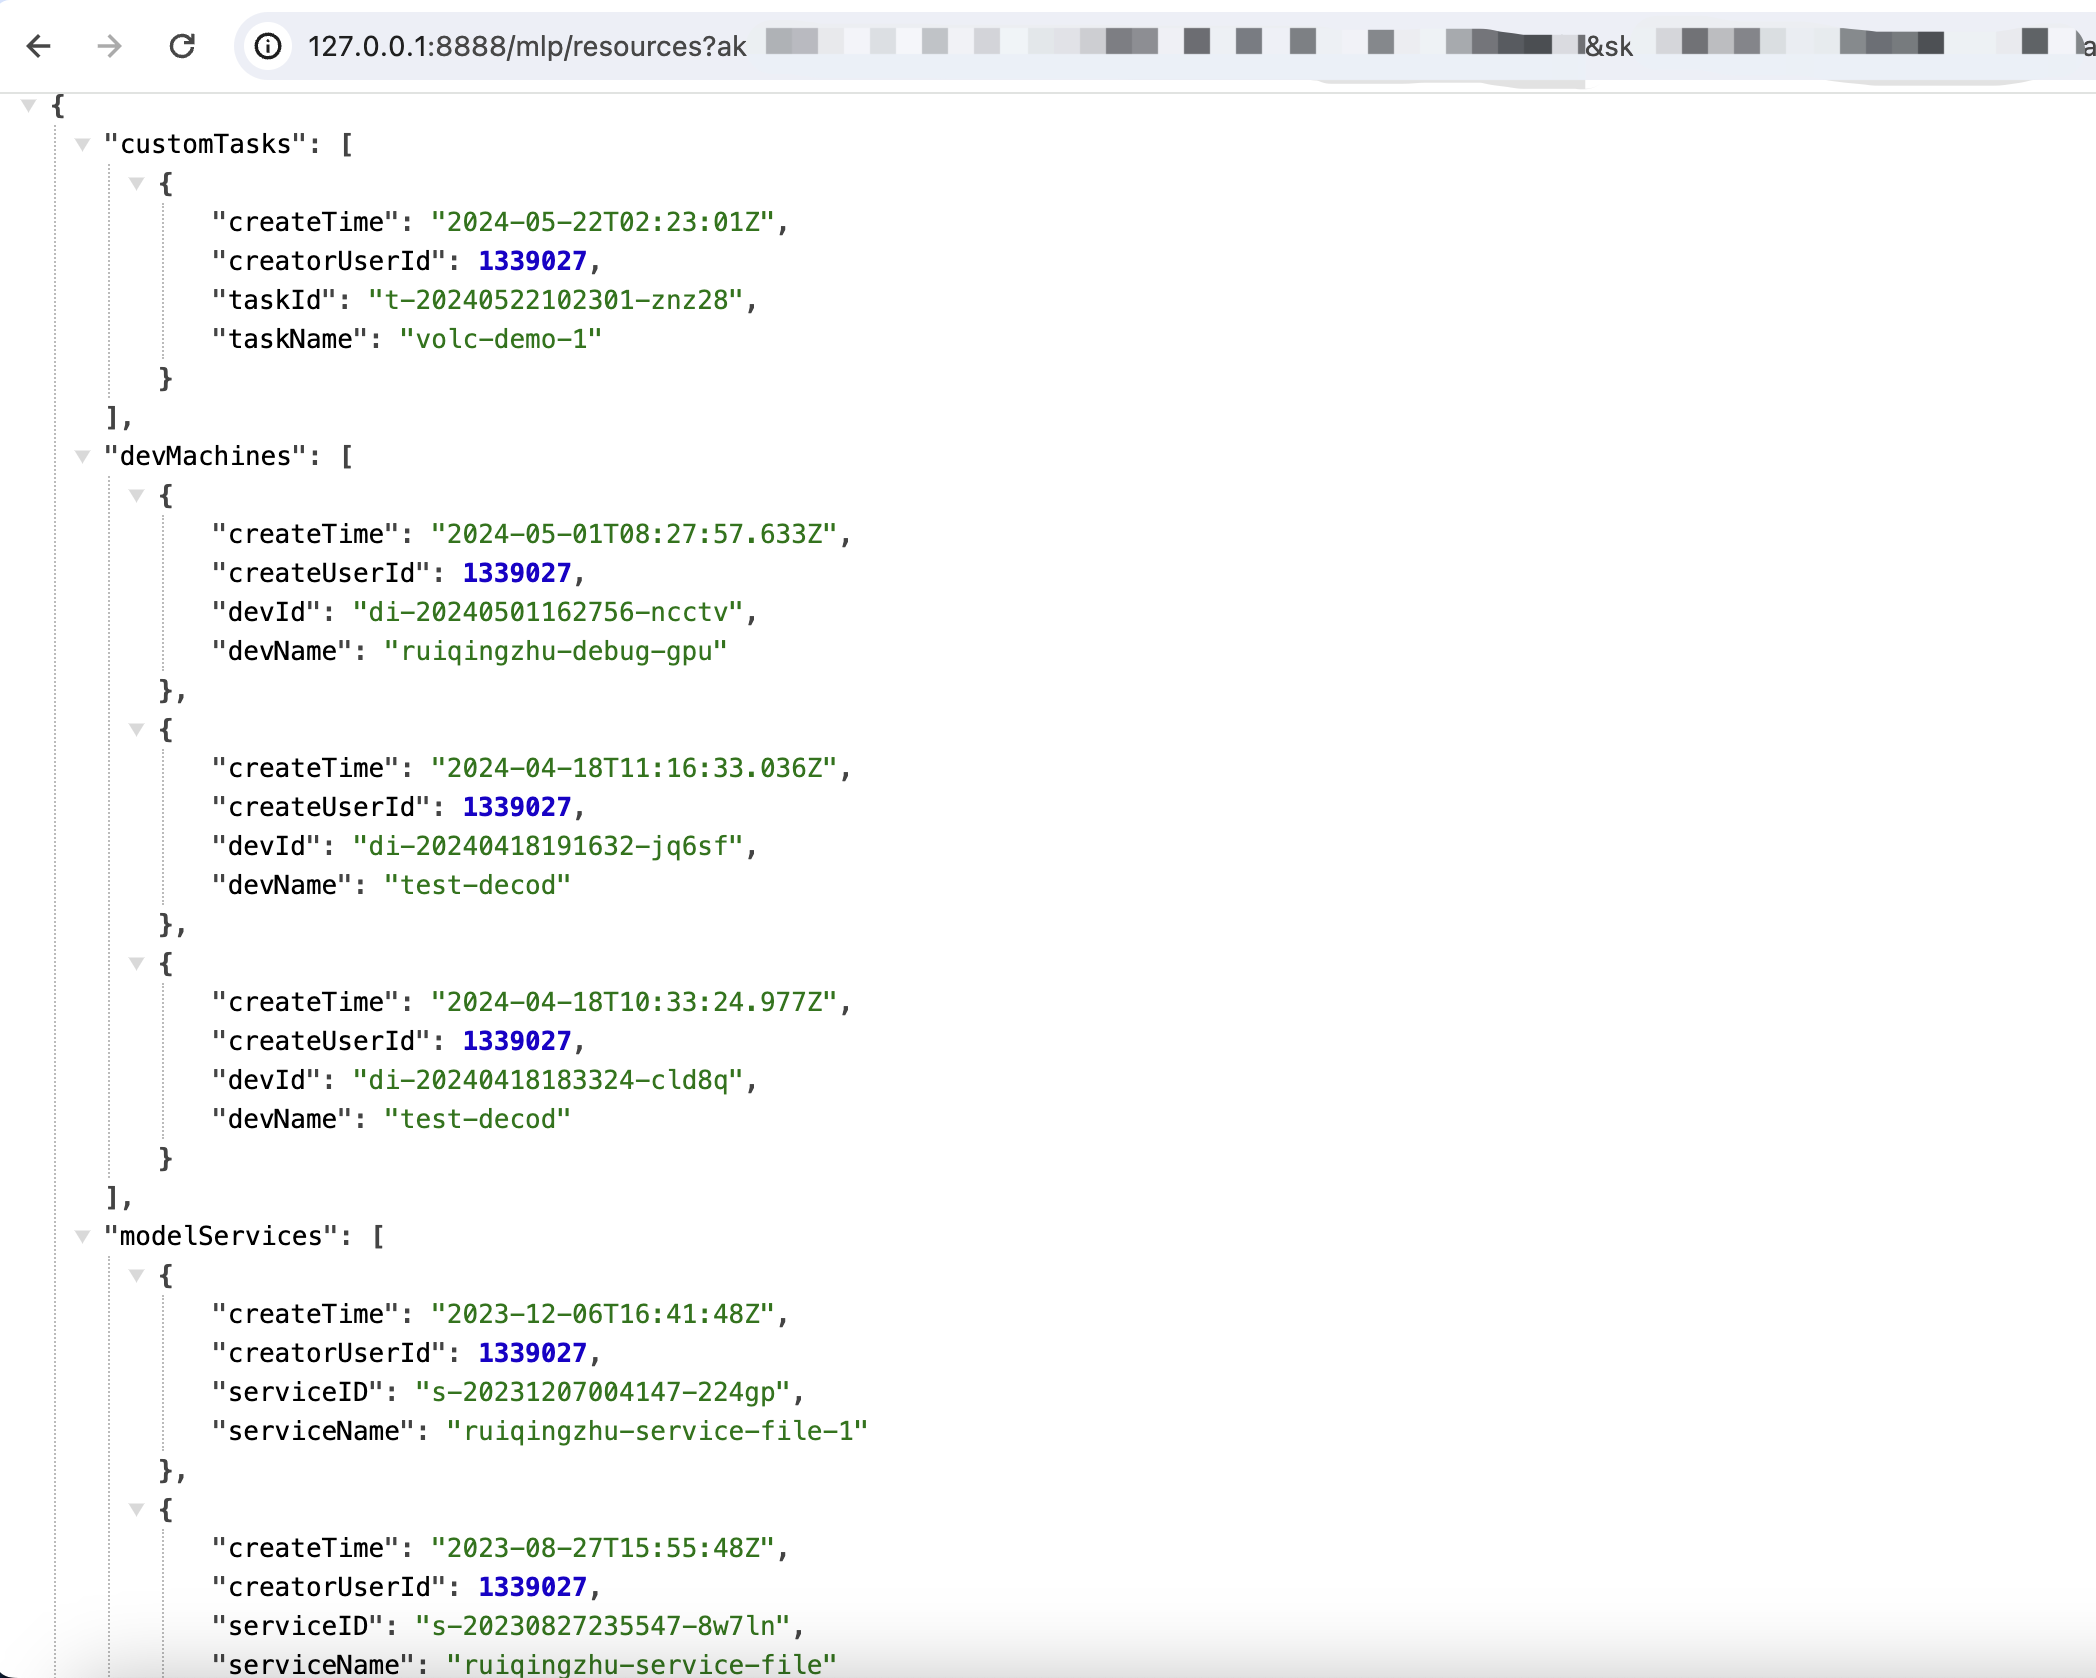Viewport: 2096px width, 1678px height.
Task: Click devId value "di-20240501162756-ncctv"
Action: [548, 613]
